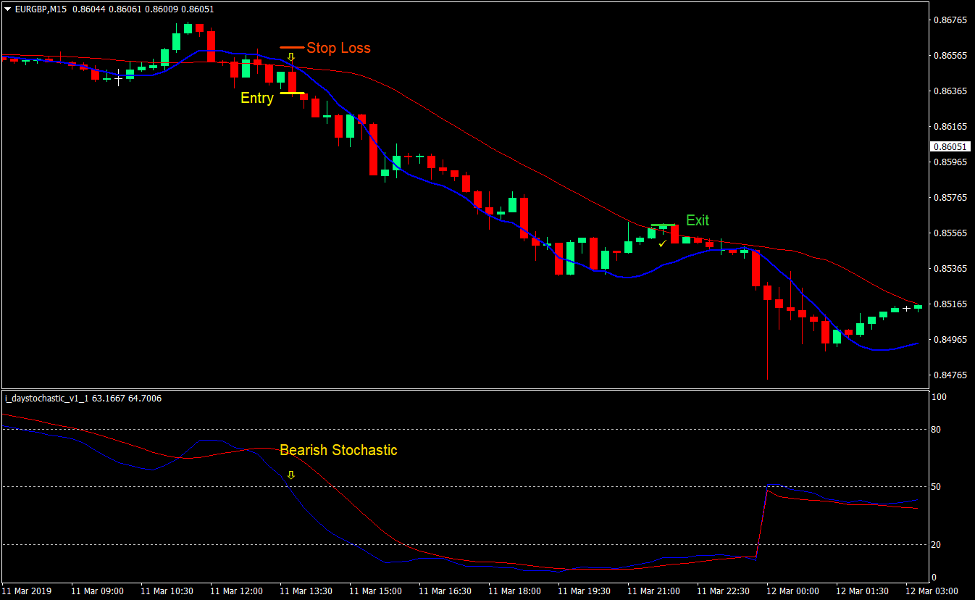Click the 11 Mar 16:30 time label
The image size is (977, 600).
445,591
